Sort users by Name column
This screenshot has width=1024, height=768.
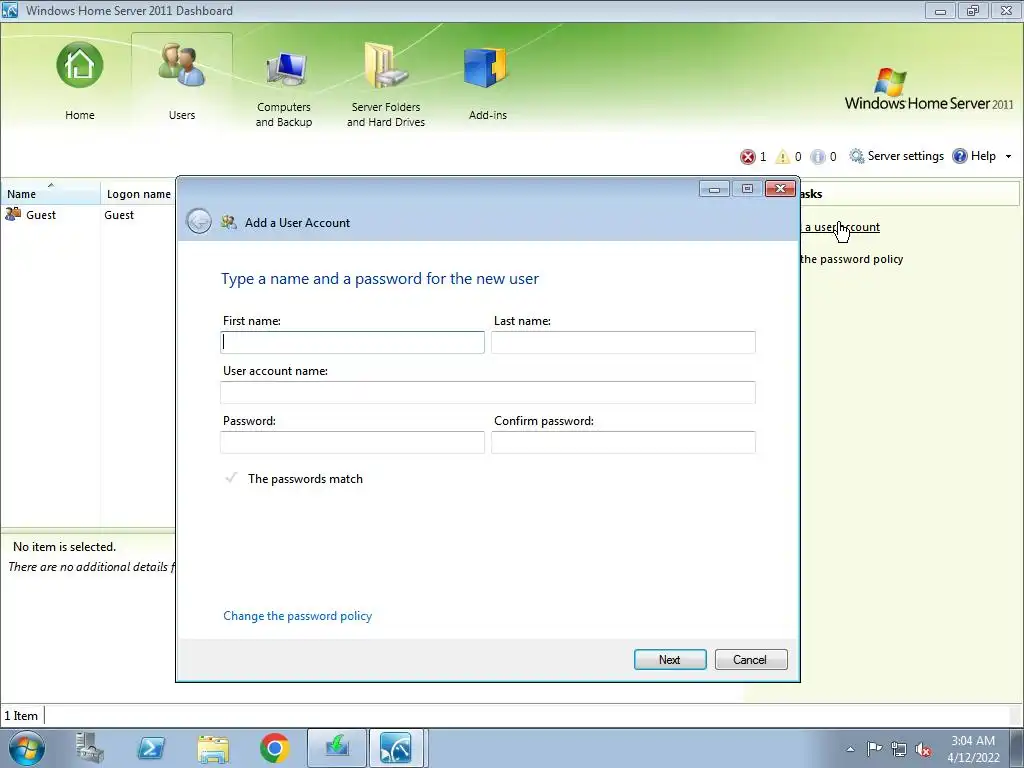click(50, 194)
